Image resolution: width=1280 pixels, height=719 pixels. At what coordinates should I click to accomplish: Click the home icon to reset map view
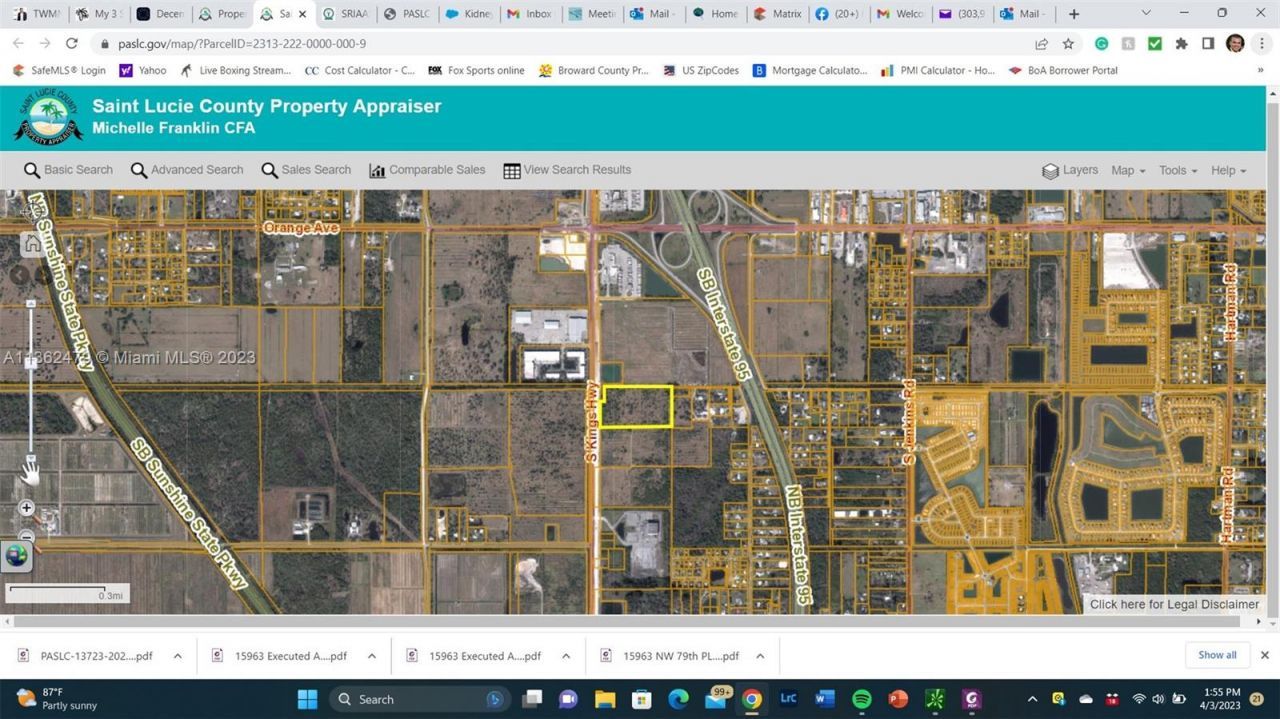click(31, 243)
